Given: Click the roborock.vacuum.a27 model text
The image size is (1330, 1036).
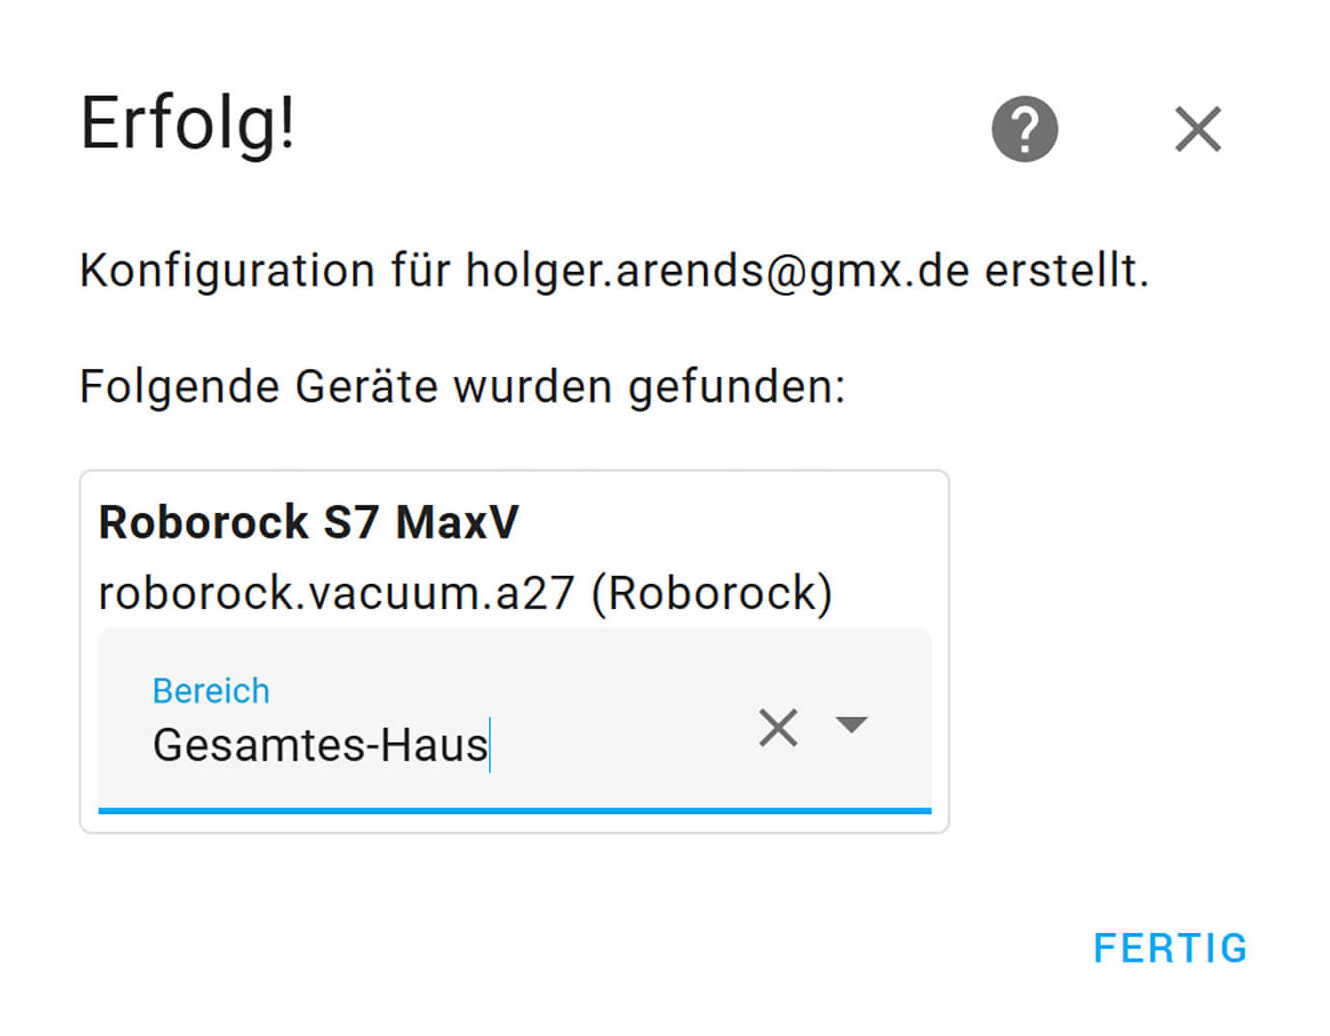Looking at the screenshot, I should tap(336, 593).
